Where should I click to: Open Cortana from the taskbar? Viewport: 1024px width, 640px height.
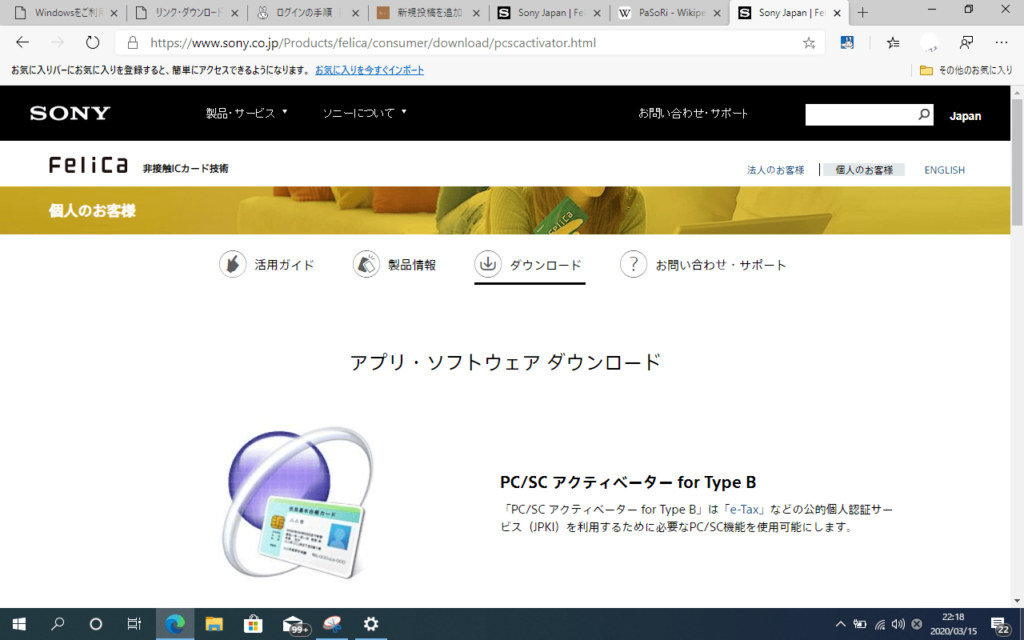96,624
